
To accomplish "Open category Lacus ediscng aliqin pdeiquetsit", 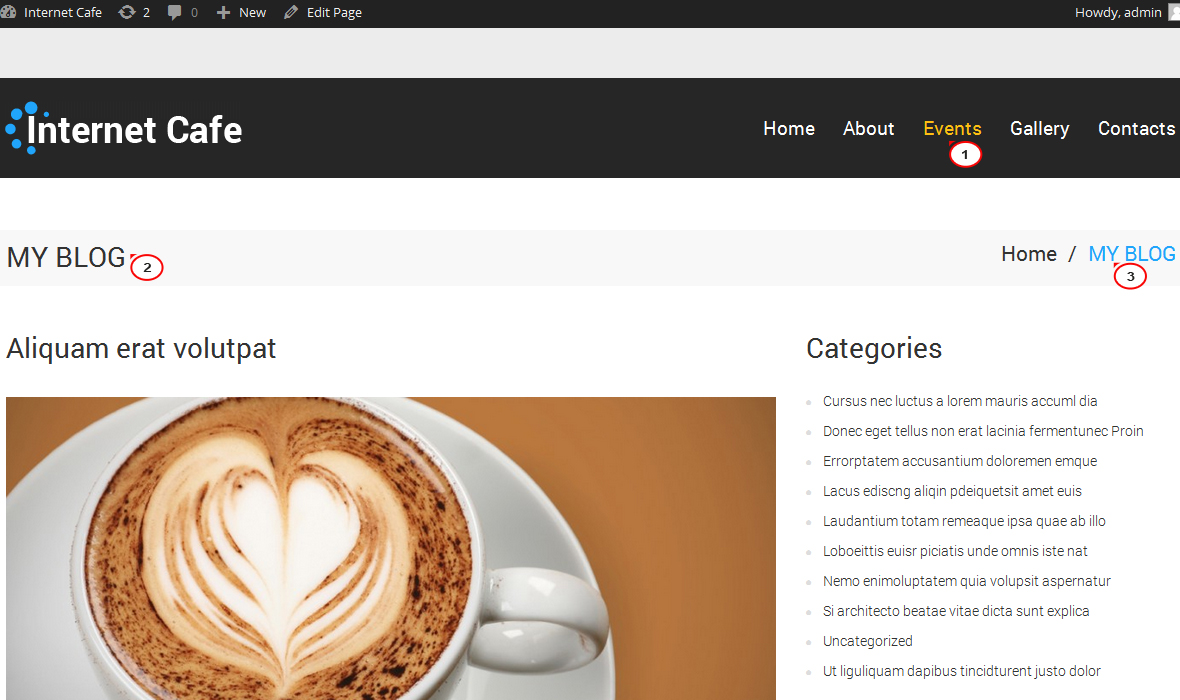I will [x=952, y=492].
